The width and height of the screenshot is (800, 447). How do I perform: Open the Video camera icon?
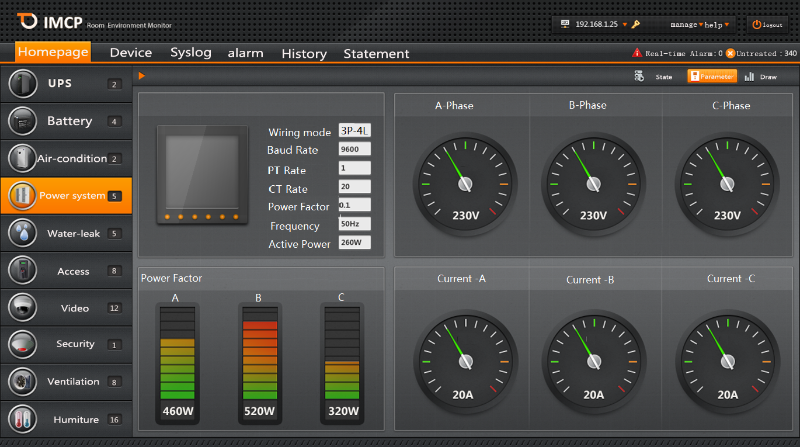(x=22, y=308)
